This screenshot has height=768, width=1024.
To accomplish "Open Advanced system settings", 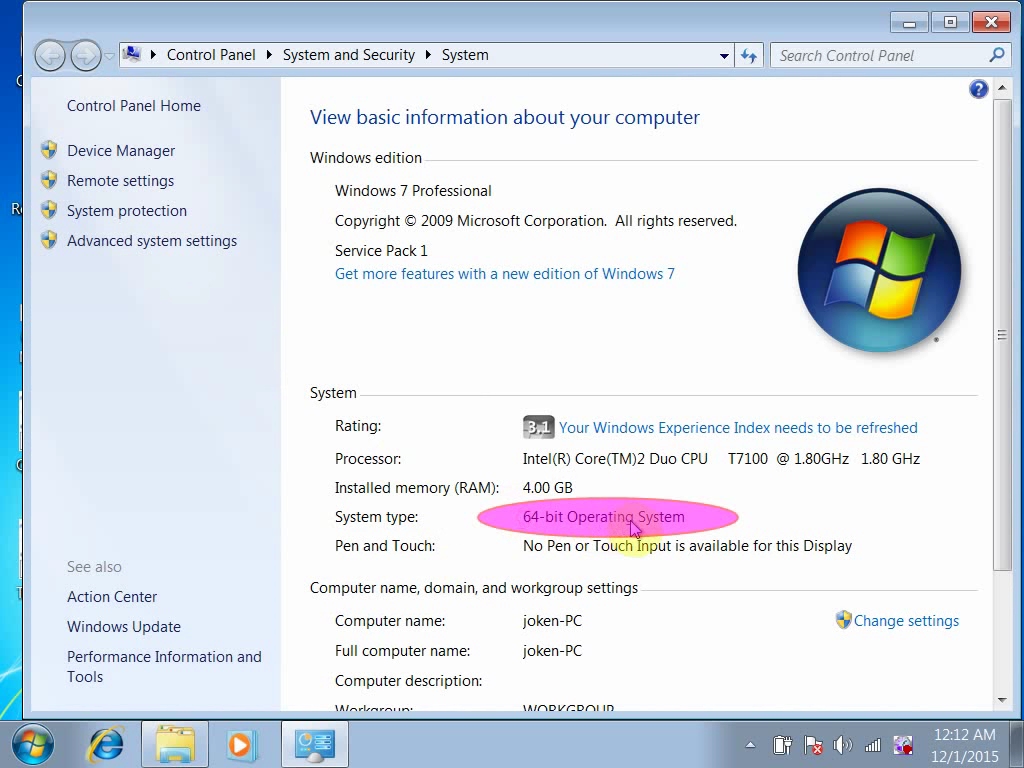I will click(x=152, y=241).
